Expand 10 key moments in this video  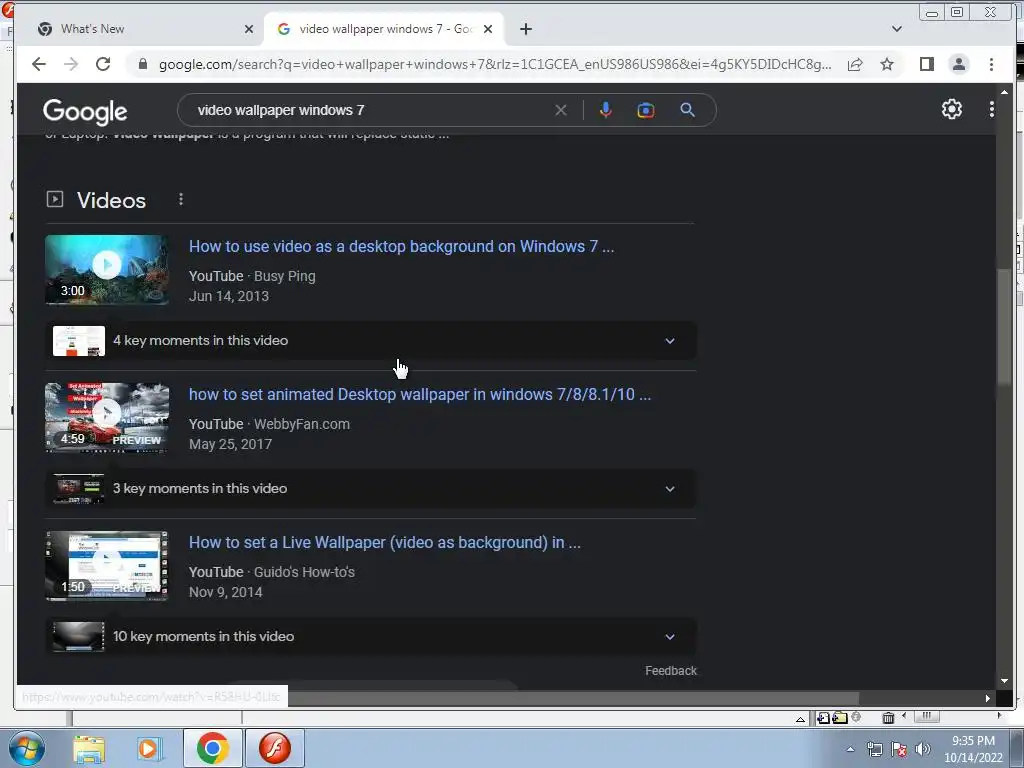click(x=371, y=637)
